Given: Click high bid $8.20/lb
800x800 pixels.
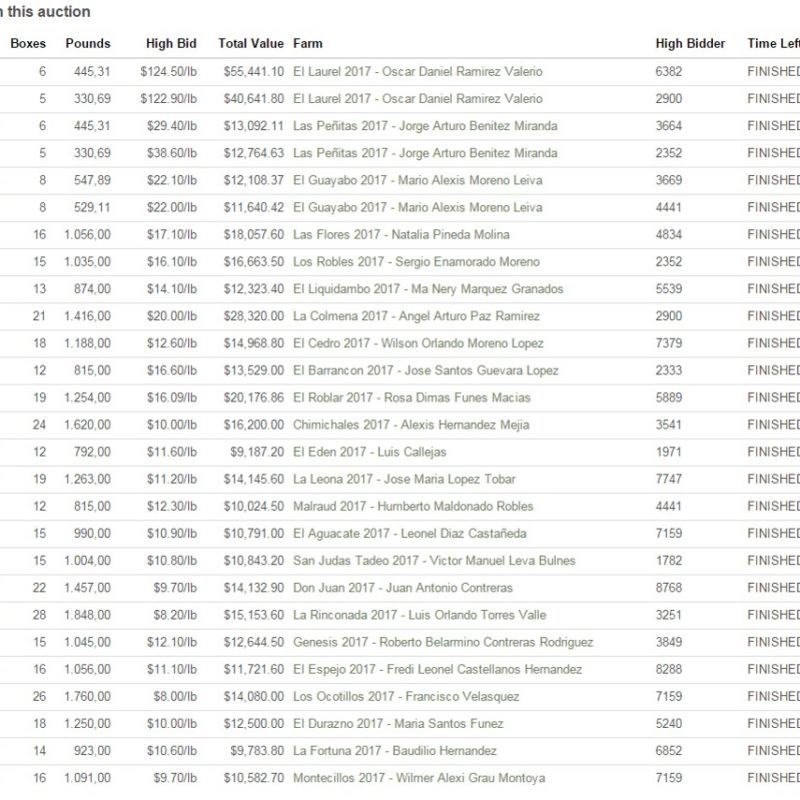Looking at the screenshot, I should [x=175, y=615].
